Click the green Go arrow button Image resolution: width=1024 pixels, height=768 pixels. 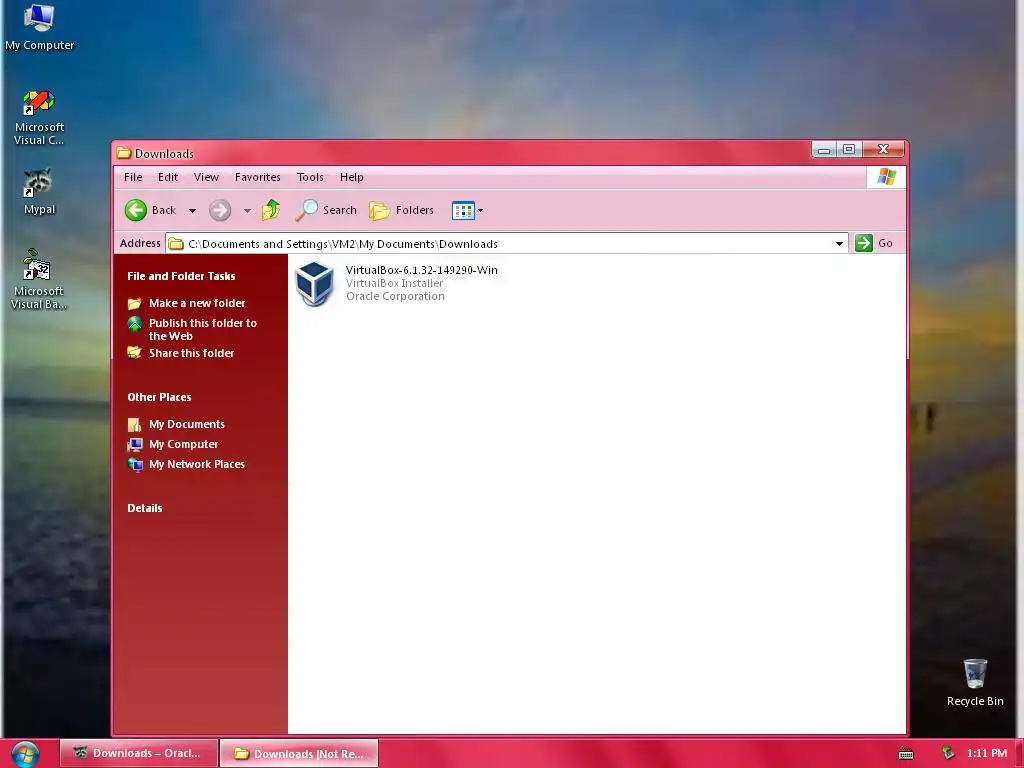coord(864,243)
